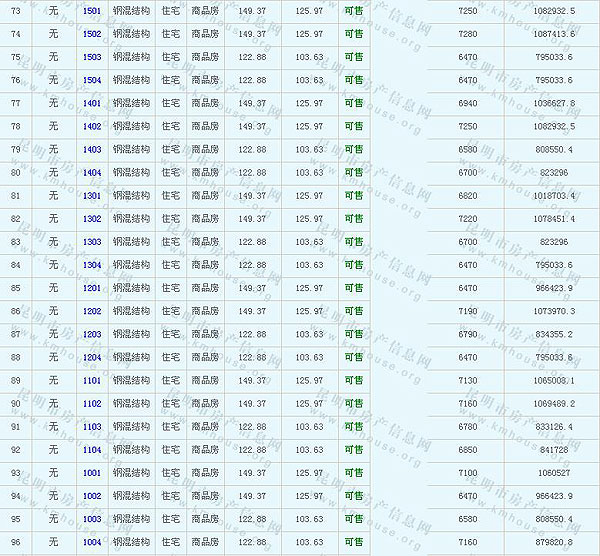This screenshot has height=556, width=600.
Task: Open room 1101 details
Action: (92, 381)
